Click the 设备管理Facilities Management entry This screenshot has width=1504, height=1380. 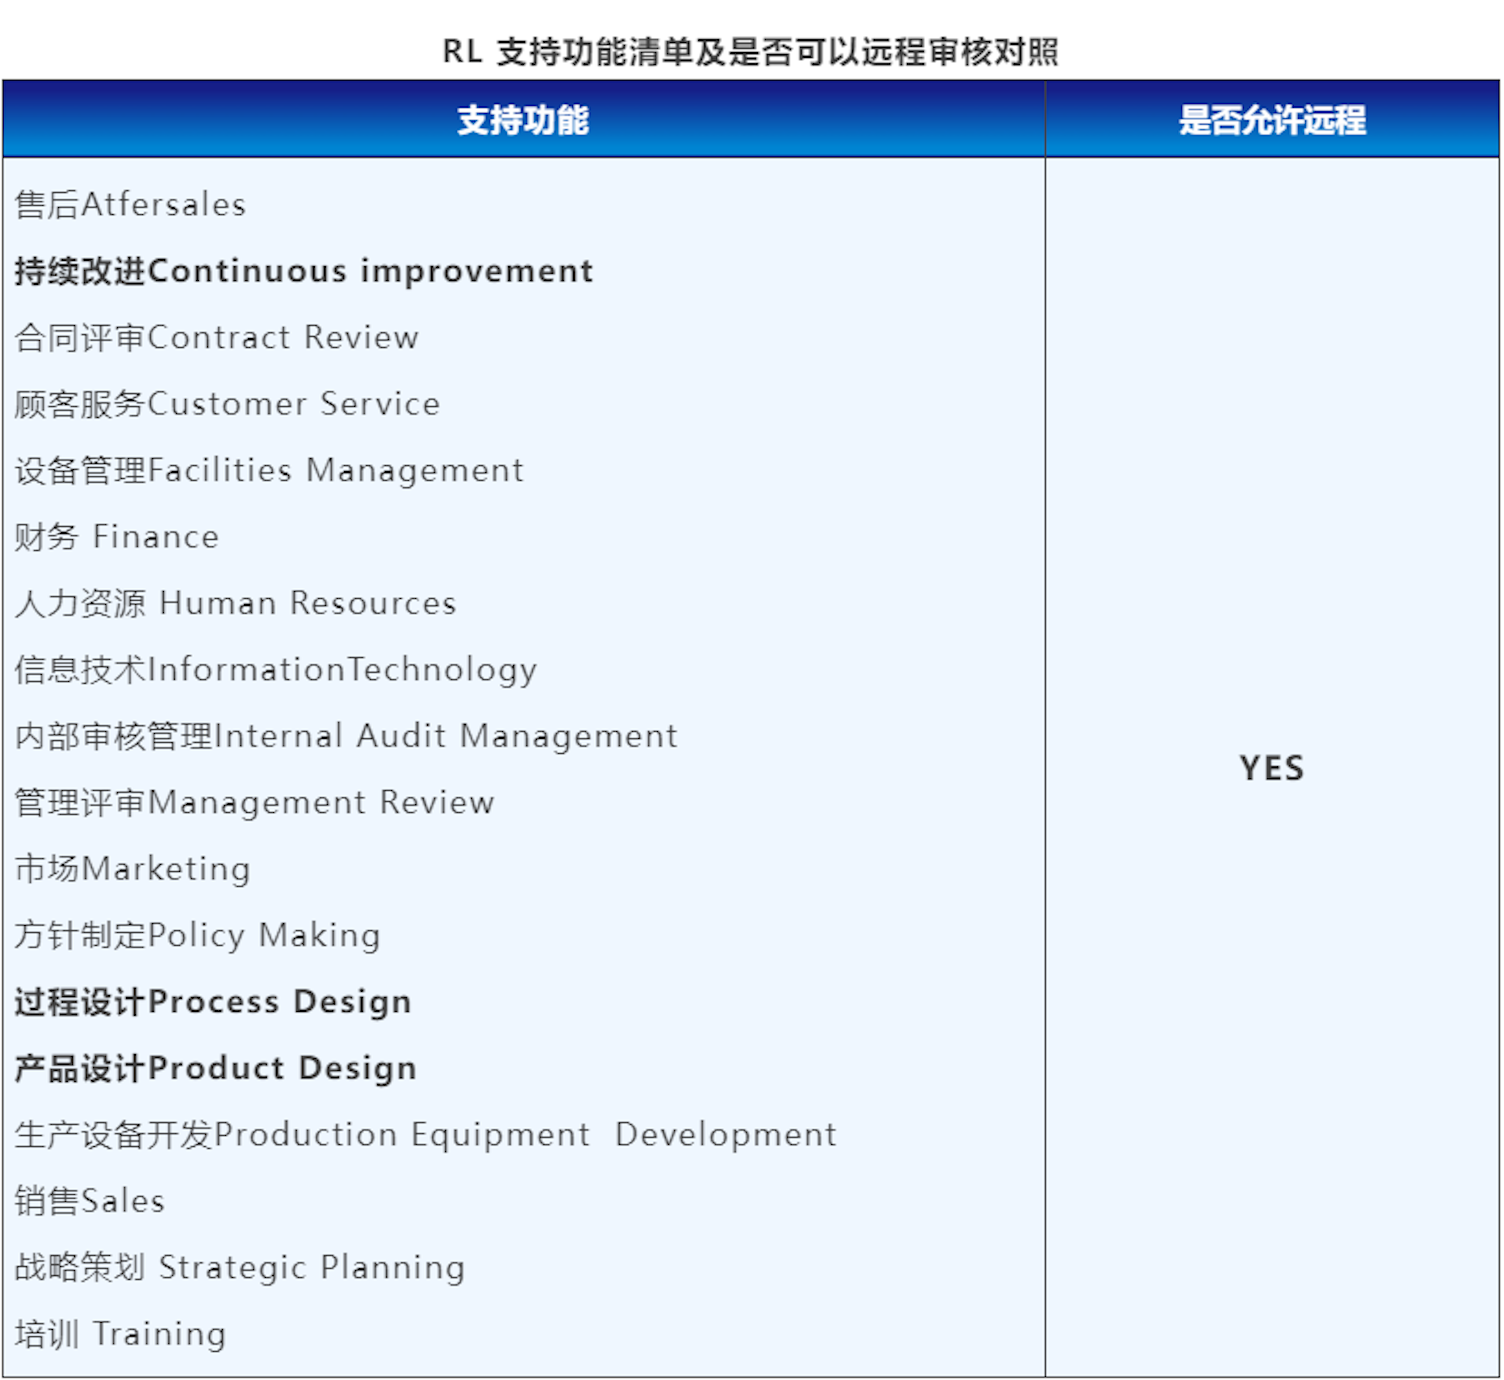coord(268,470)
